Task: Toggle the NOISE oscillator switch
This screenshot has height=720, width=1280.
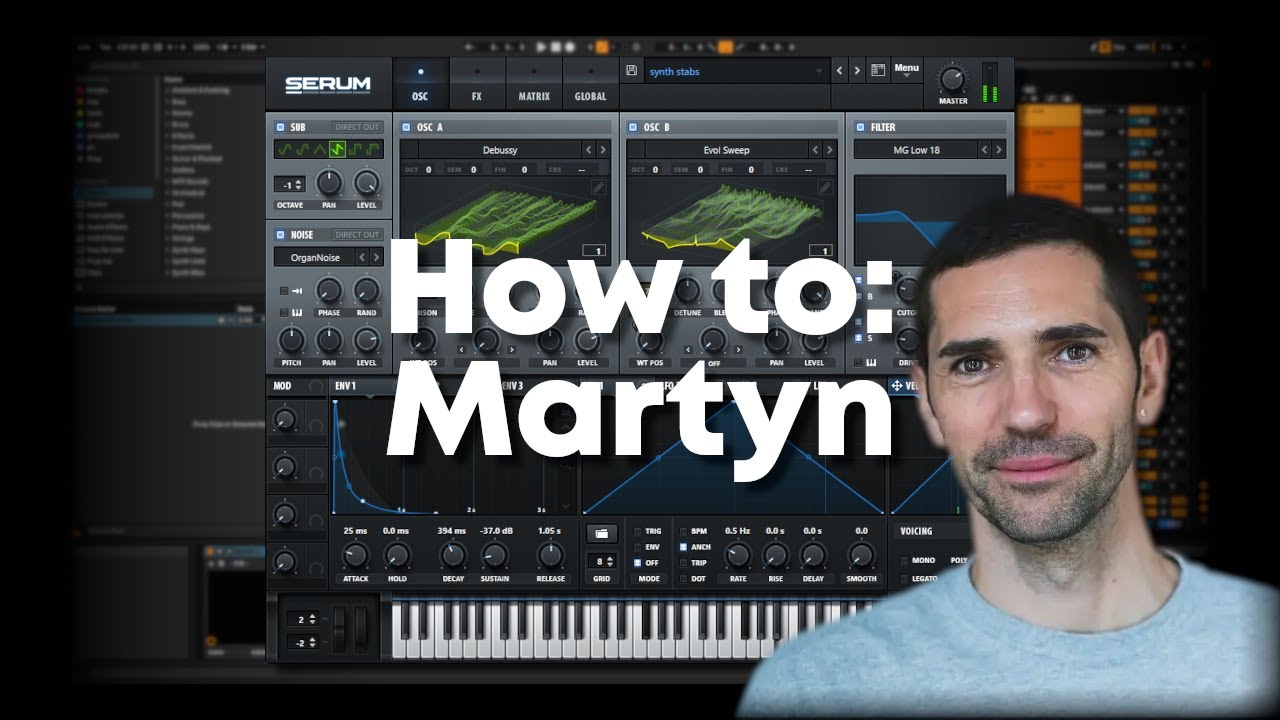Action: (279, 235)
